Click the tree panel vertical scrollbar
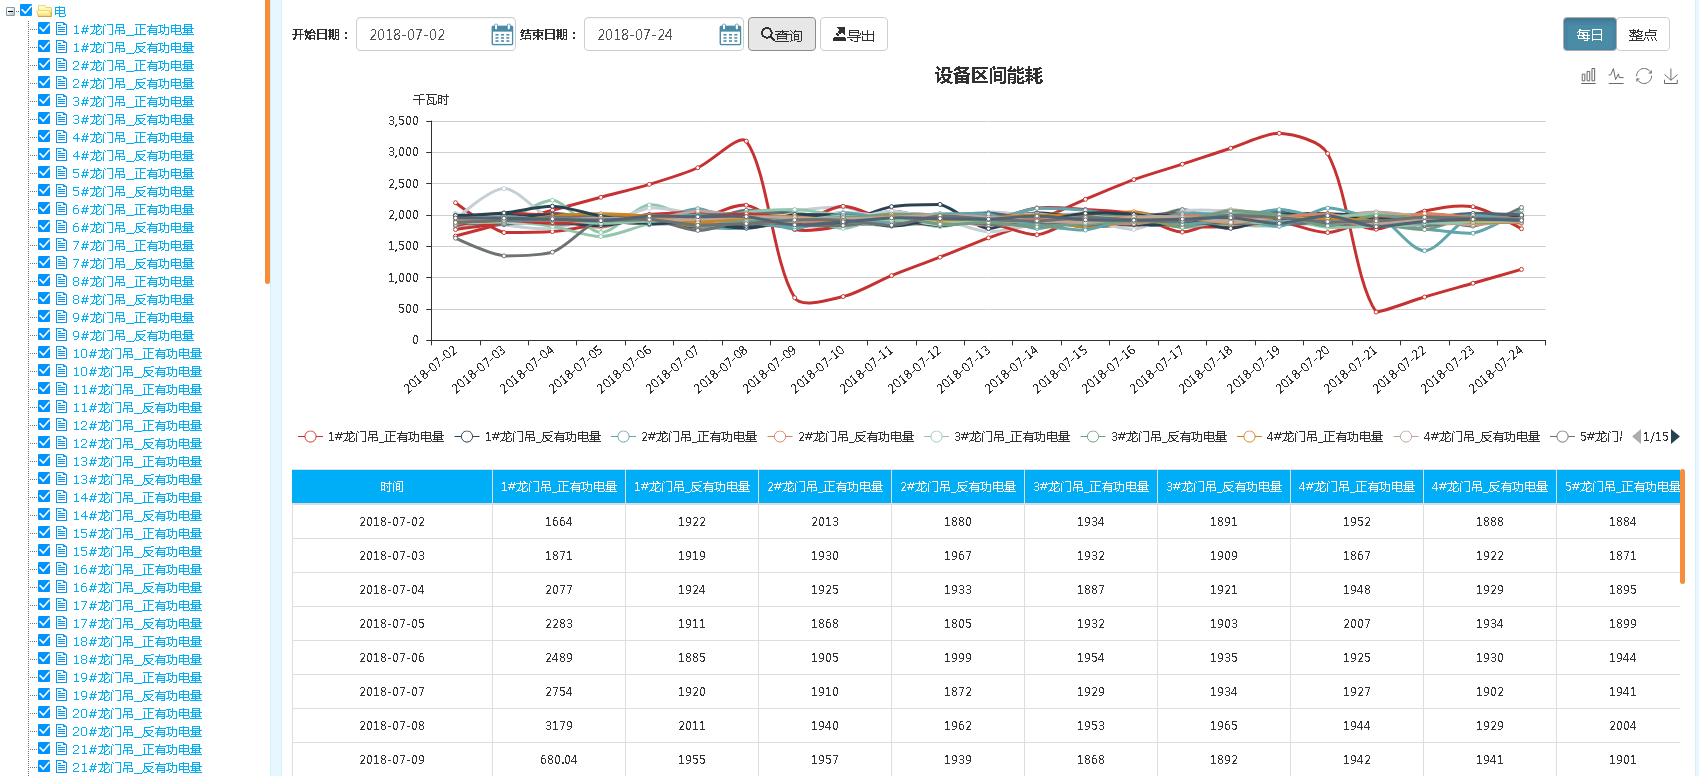This screenshot has height=776, width=1699. (267, 142)
